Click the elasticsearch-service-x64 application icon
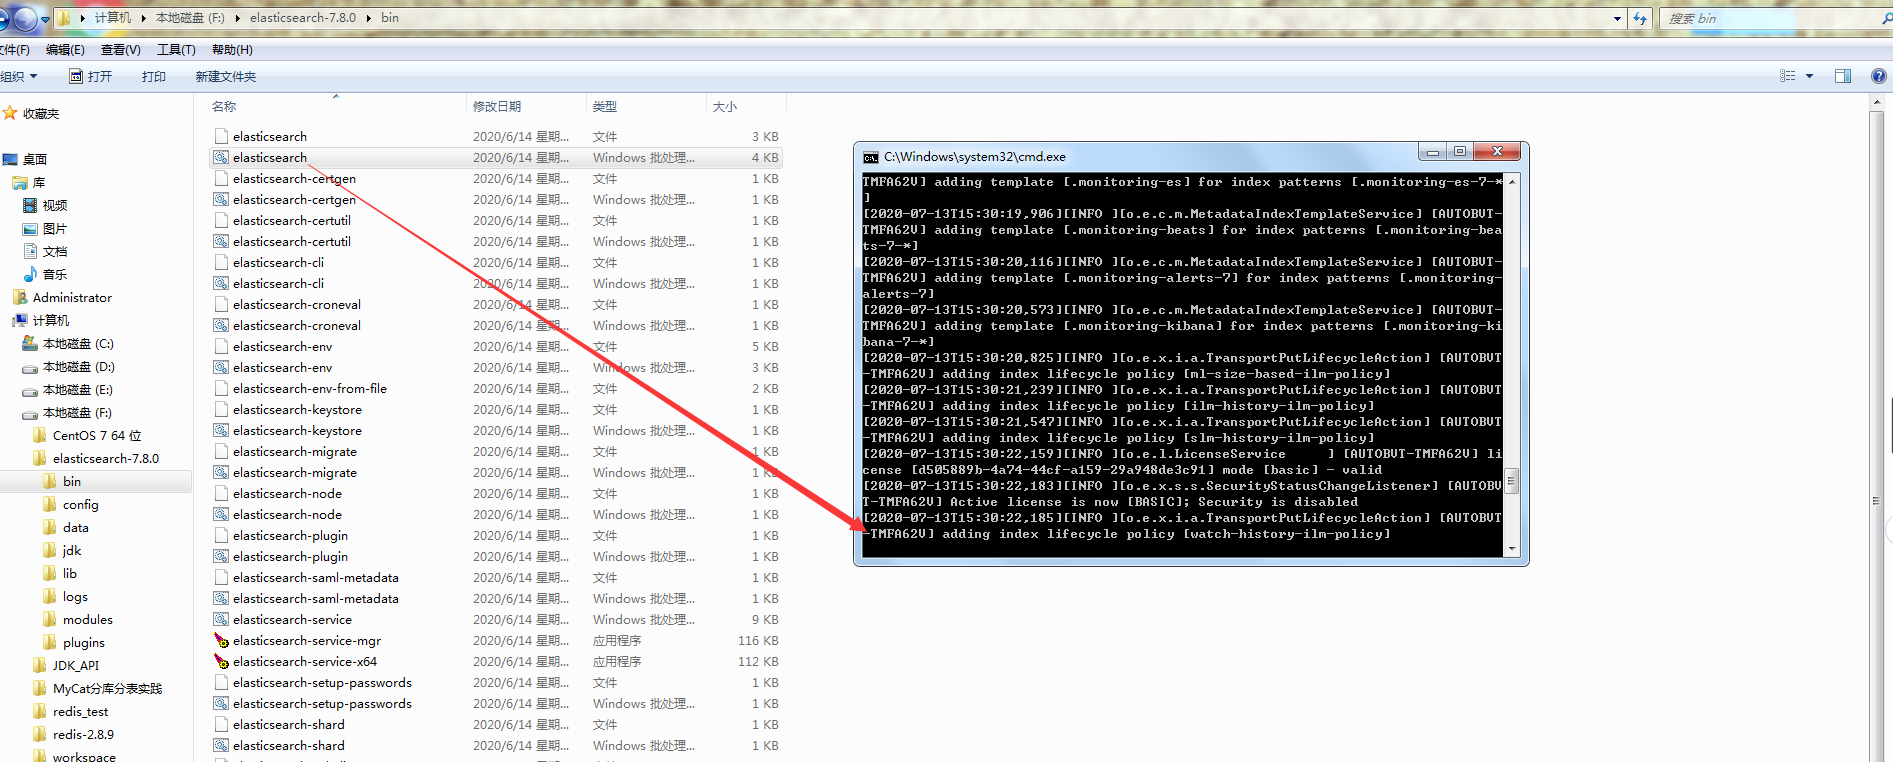1893x762 pixels. tap(221, 662)
